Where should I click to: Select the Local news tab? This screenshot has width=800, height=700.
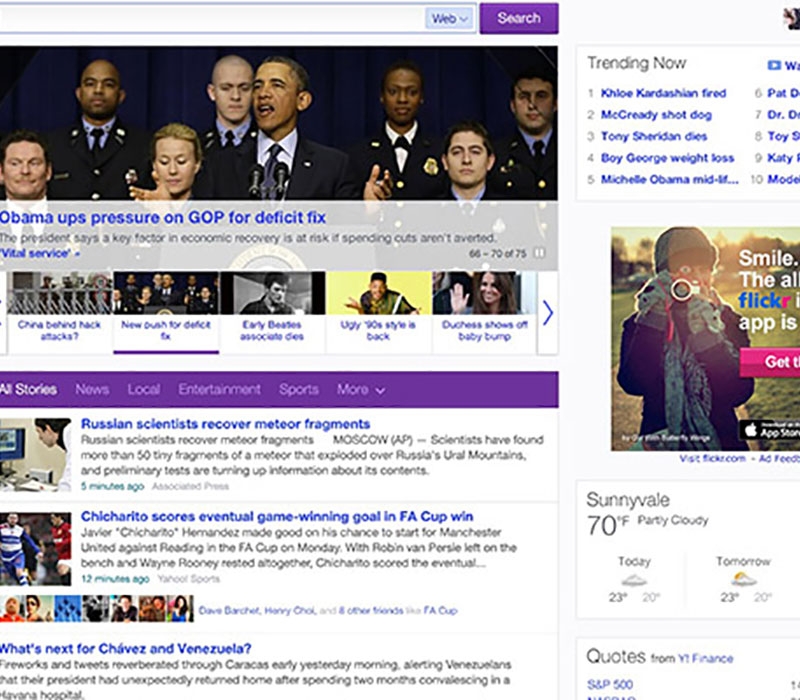(x=144, y=389)
